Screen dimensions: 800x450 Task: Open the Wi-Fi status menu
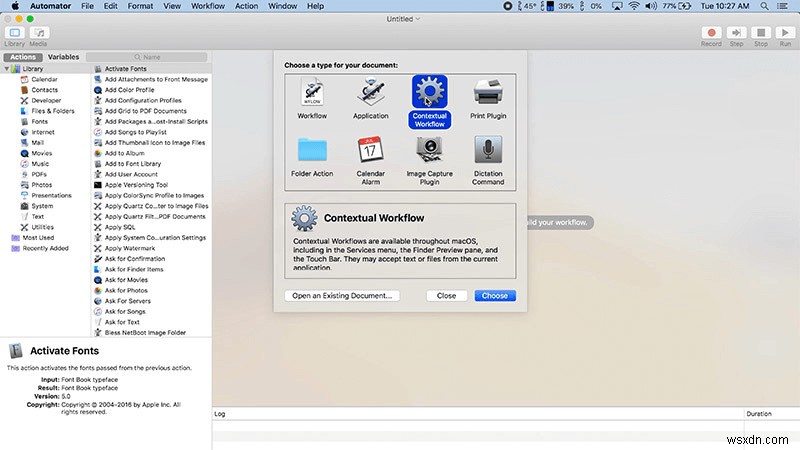pos(634,6)
